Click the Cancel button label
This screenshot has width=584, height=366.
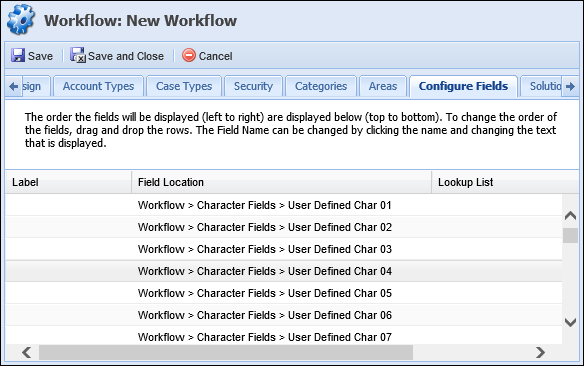click(x=215, y=56)
